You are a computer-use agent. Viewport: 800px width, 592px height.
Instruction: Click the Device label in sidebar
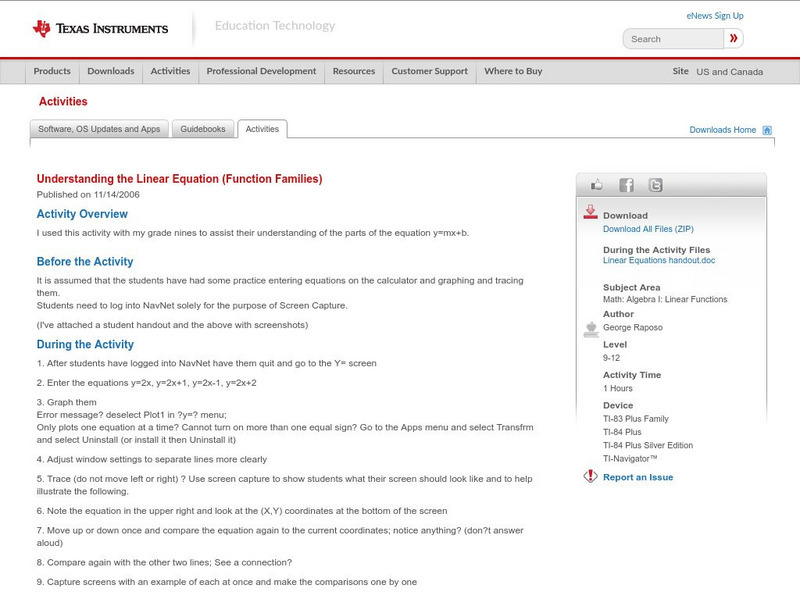[x=618, y=406]
